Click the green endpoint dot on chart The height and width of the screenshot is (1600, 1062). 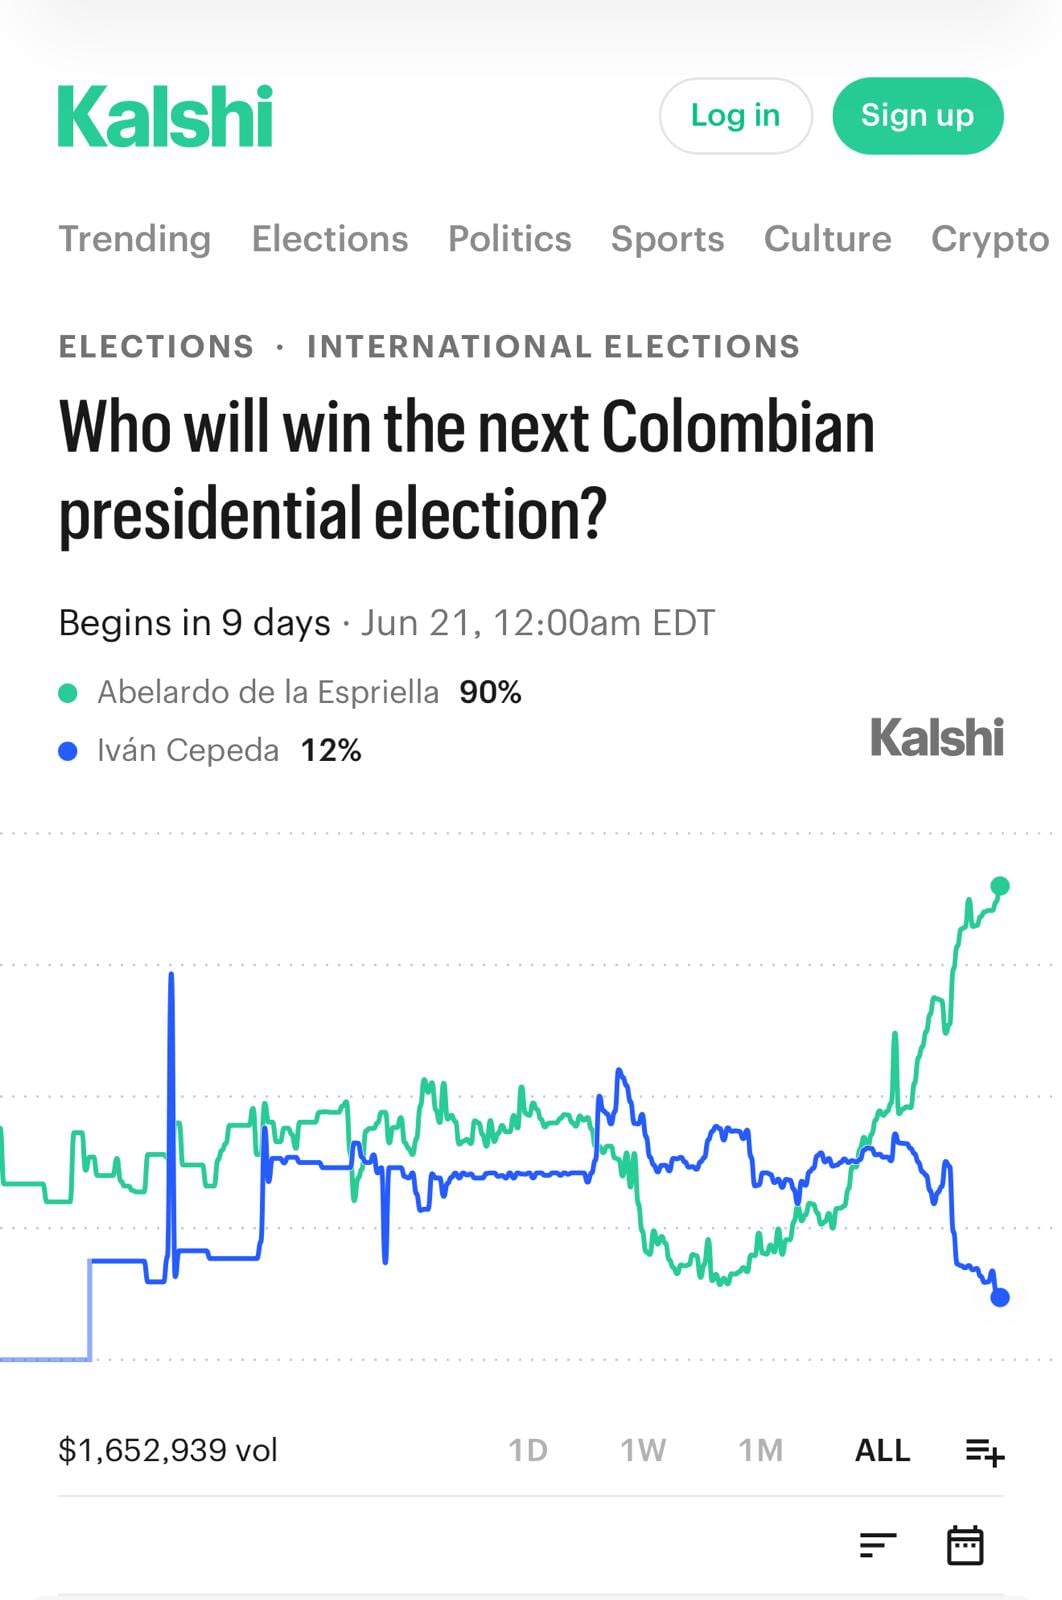1000,885
